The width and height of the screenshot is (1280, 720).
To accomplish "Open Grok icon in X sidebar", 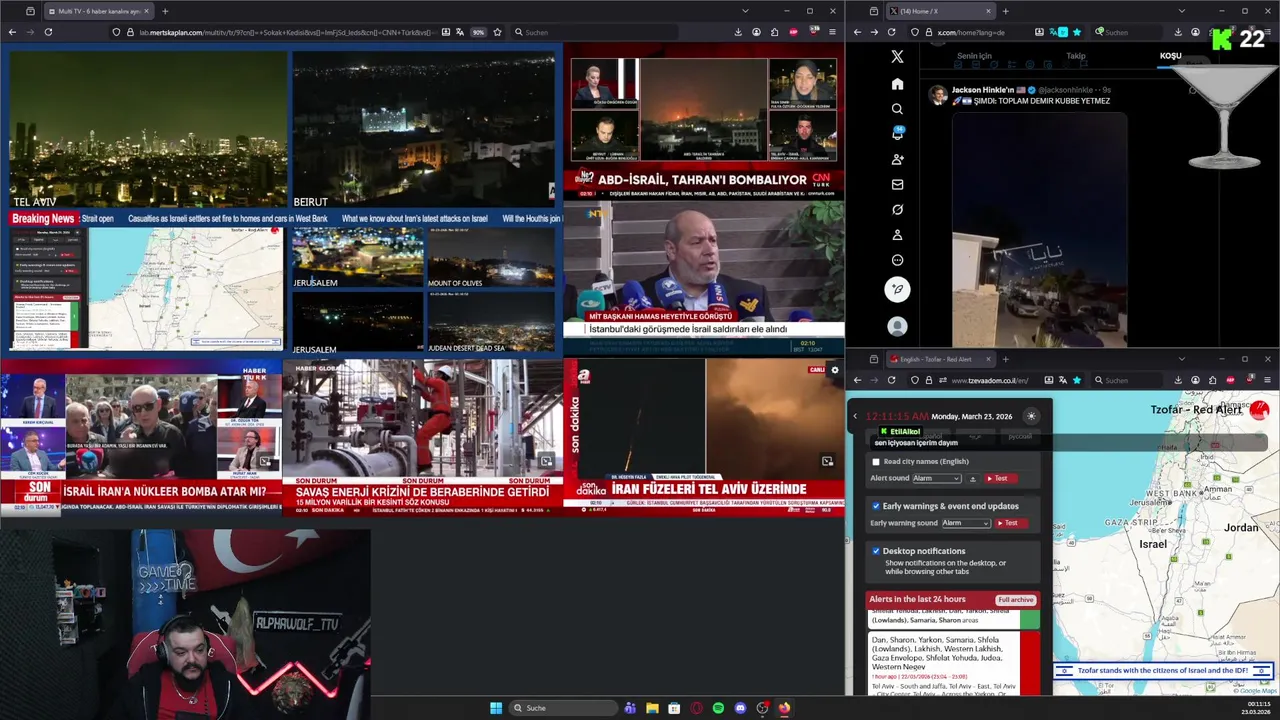I will coord(897,210).
